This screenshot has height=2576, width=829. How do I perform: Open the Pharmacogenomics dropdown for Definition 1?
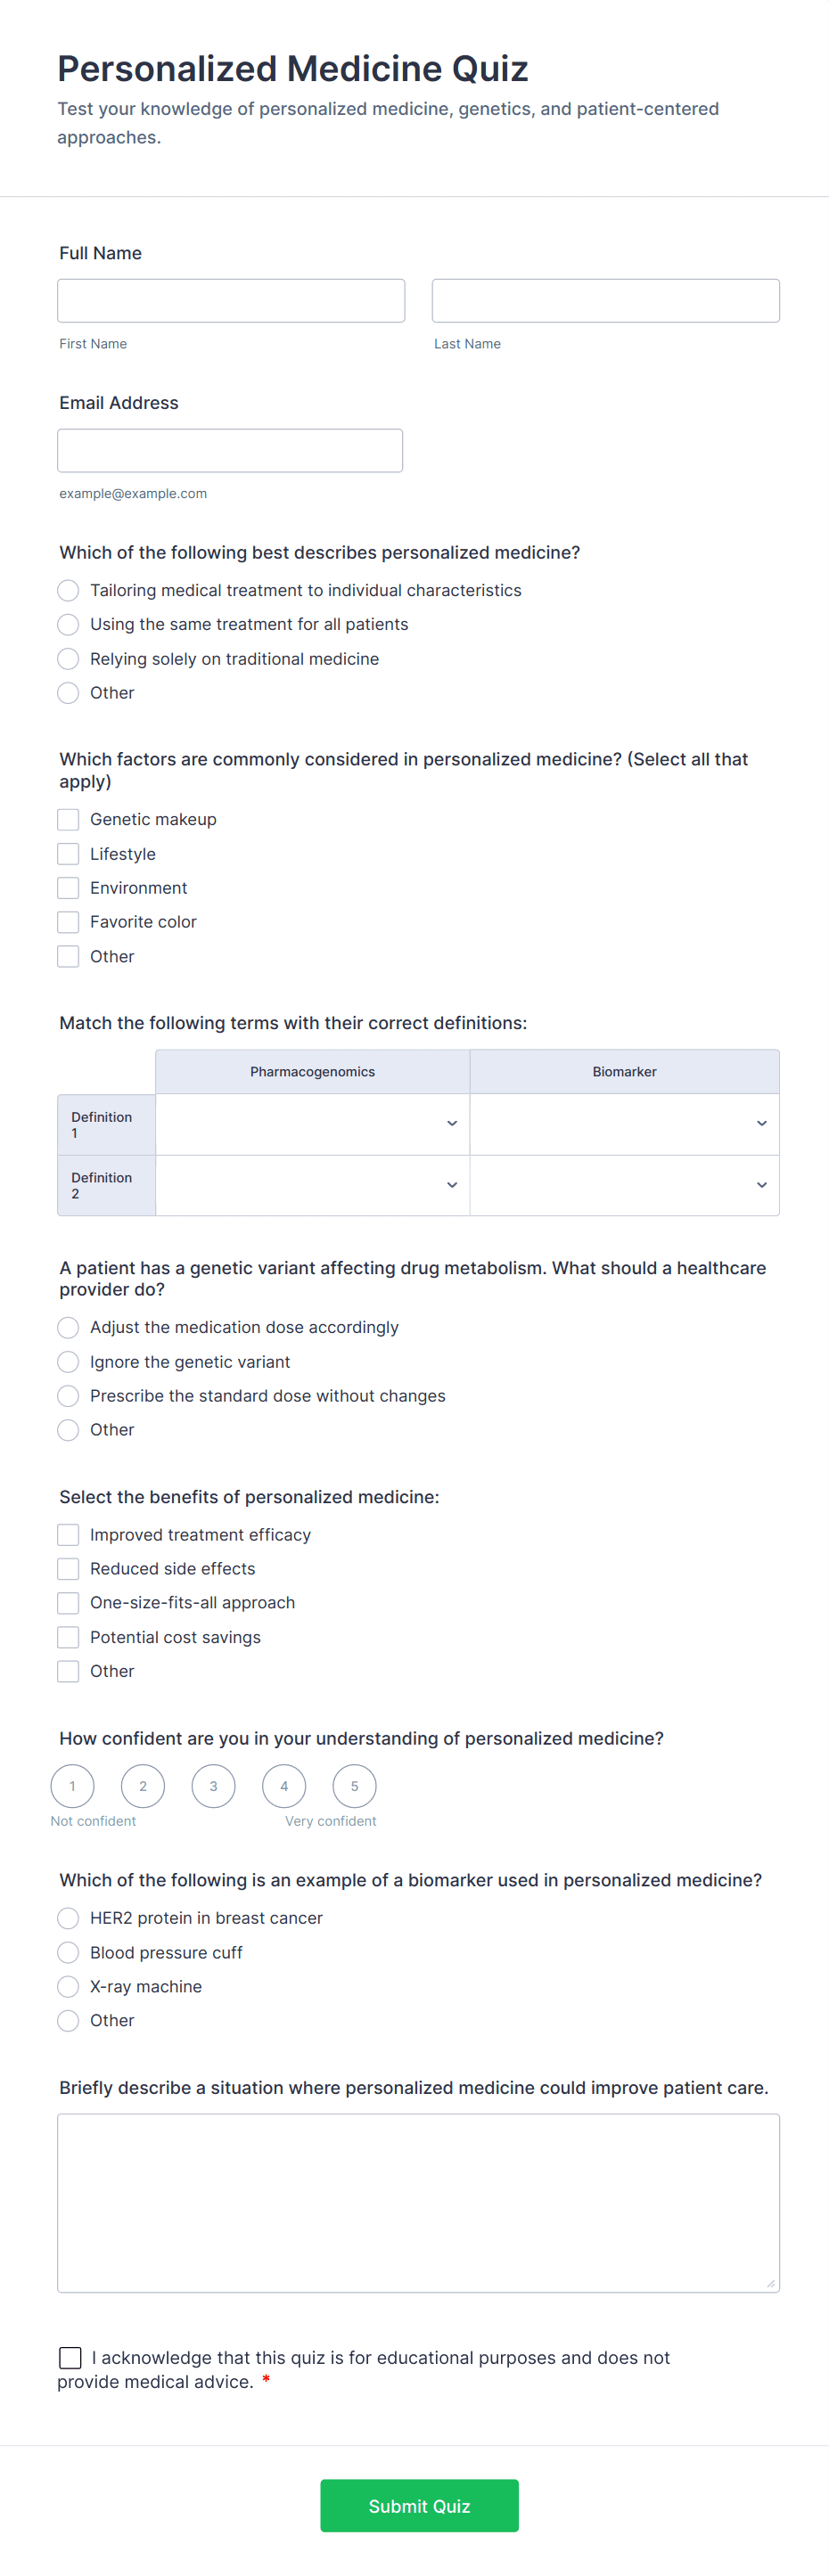(x=312, y=1123)
